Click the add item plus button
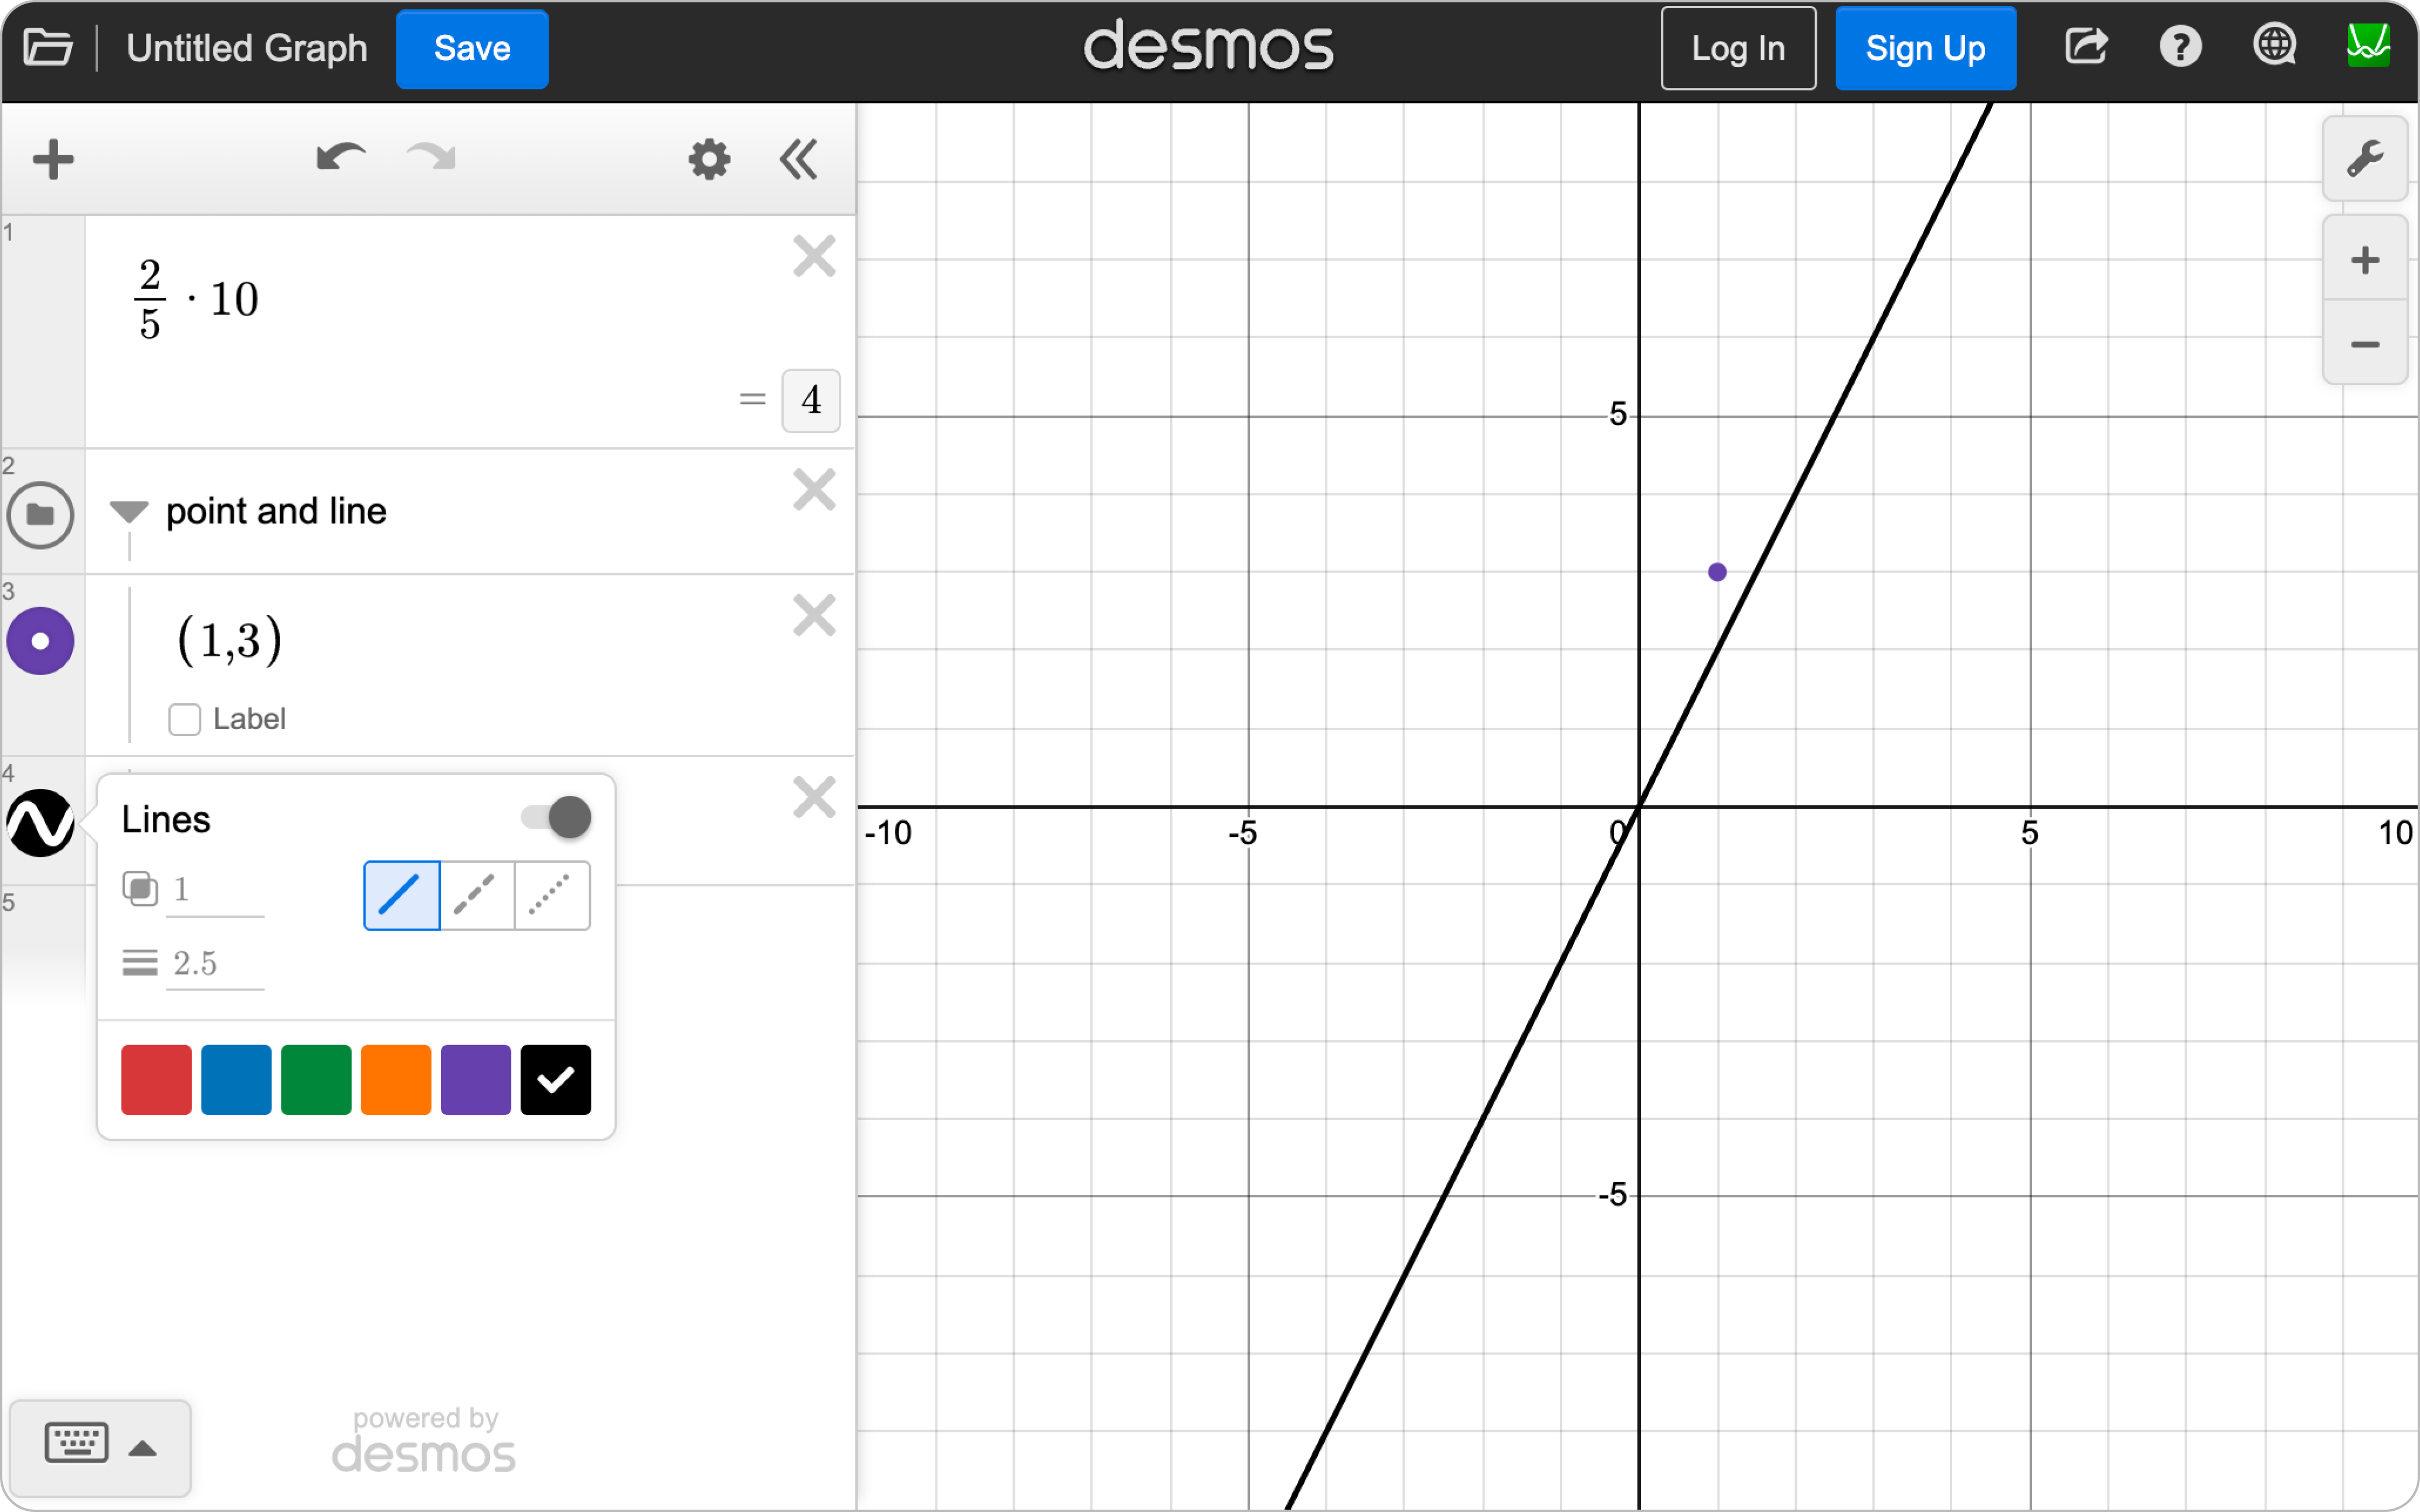The image size is (2420, 1512). click(53, 159)
